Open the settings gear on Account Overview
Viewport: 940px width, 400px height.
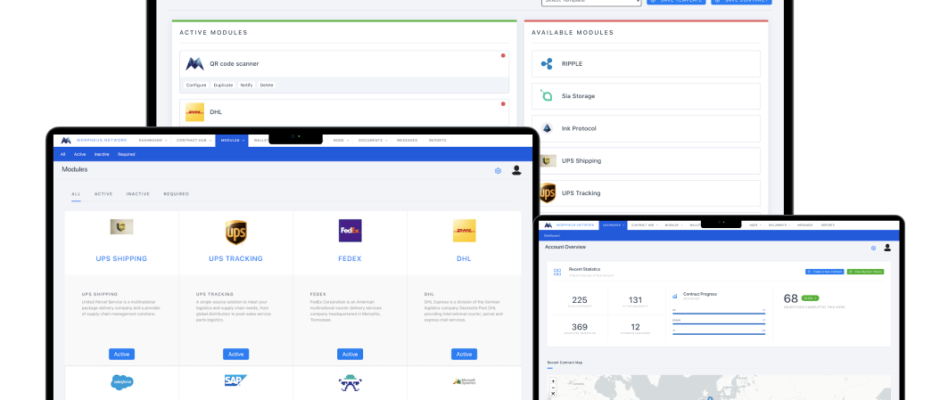(x=873, y=248)
